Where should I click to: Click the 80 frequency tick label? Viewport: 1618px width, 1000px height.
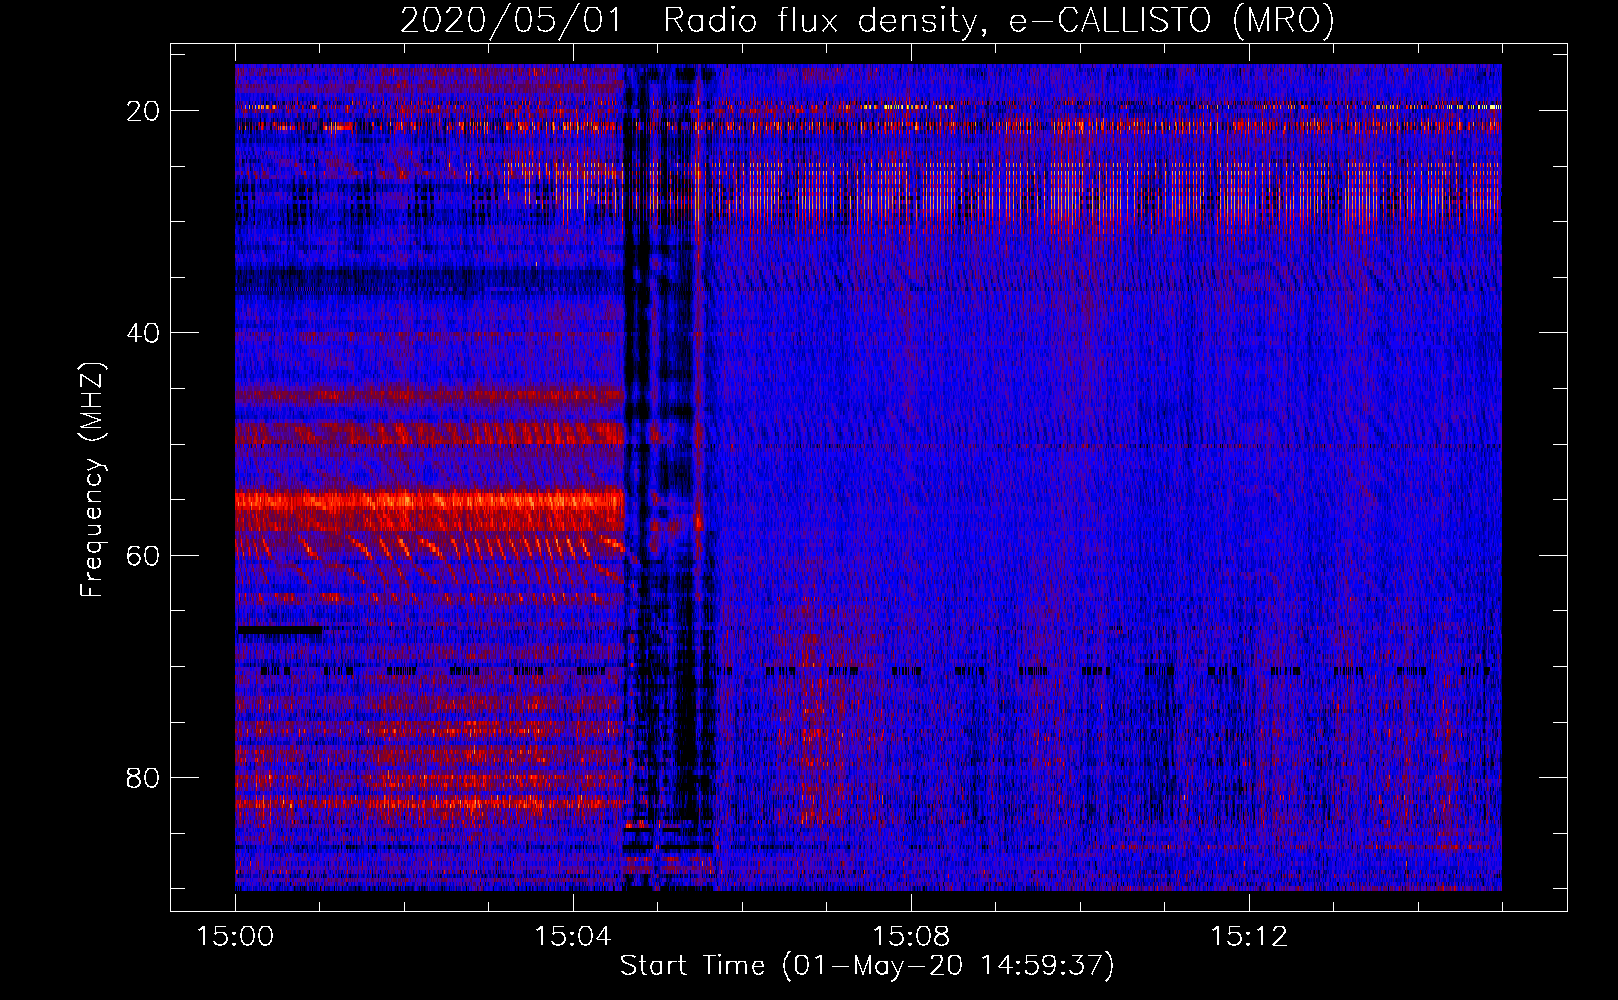click(143, 777)
